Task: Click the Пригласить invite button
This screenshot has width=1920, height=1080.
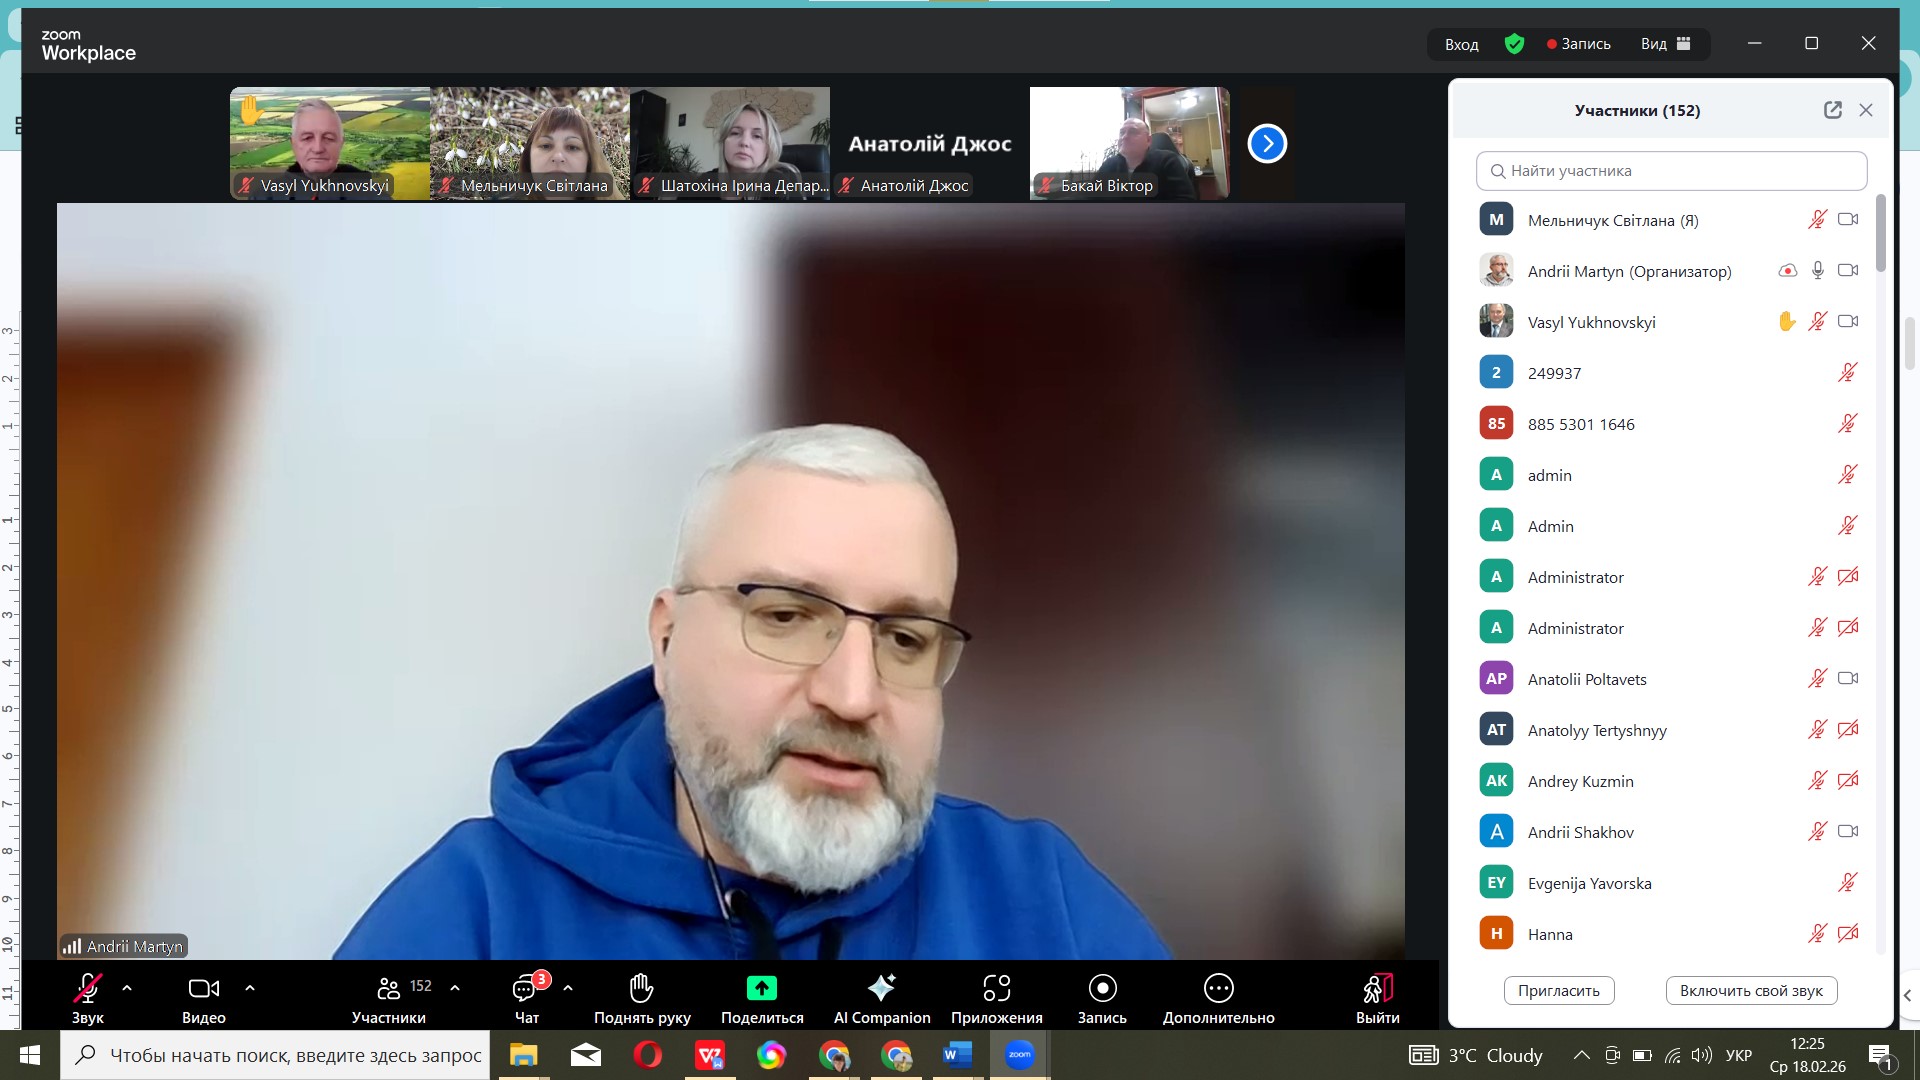Action: tap(1558, 990)
